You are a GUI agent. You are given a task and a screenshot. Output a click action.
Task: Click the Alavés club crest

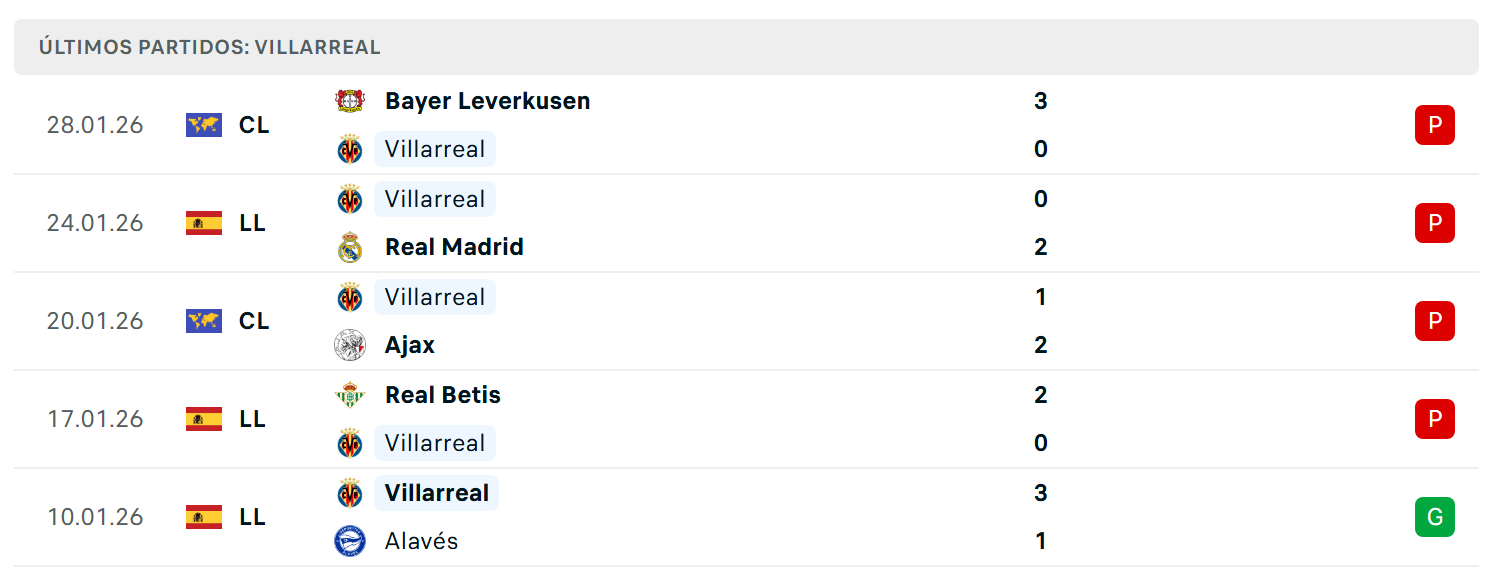click(350, 541)
